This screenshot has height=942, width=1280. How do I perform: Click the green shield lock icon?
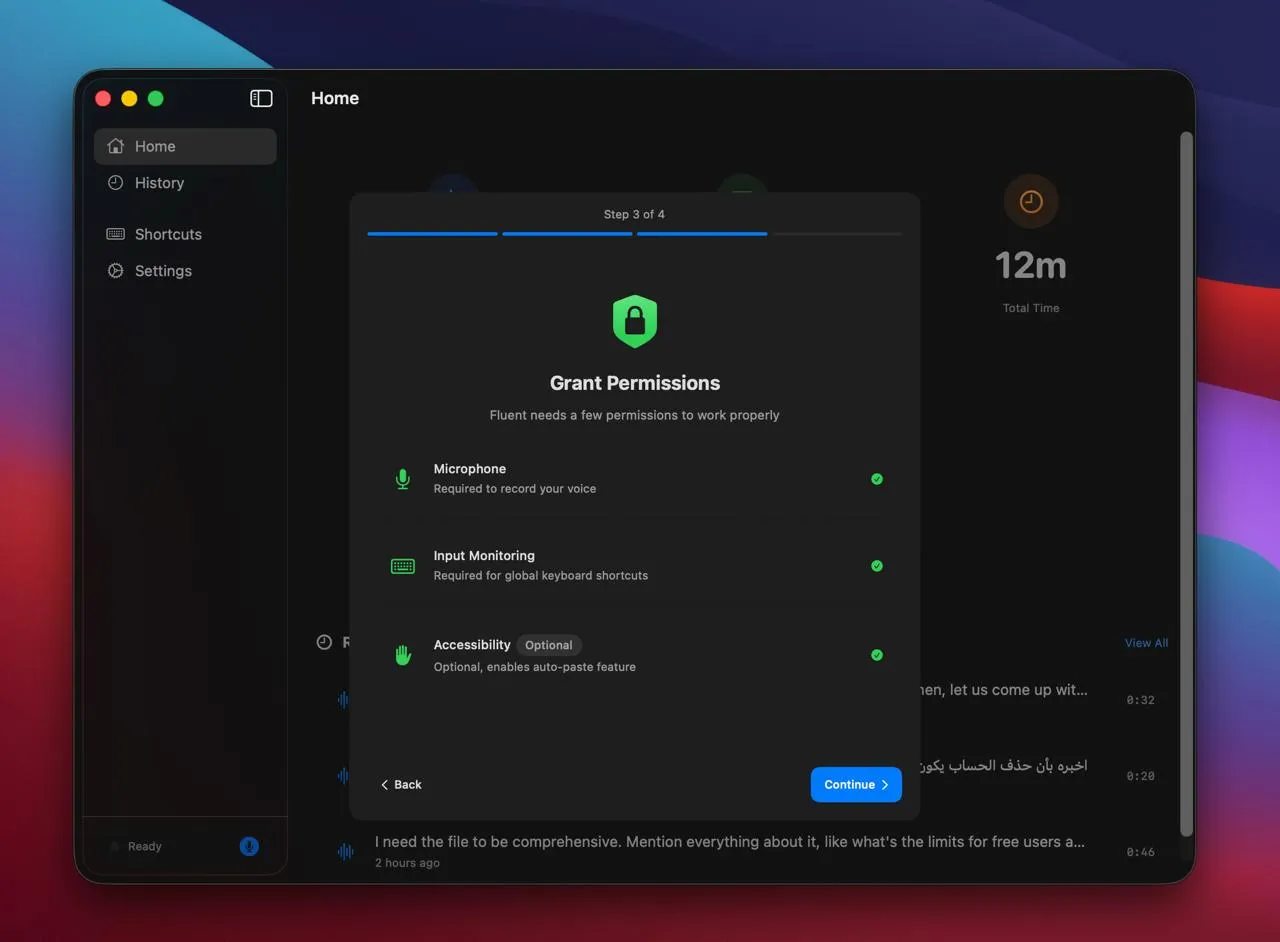(634, 321)
